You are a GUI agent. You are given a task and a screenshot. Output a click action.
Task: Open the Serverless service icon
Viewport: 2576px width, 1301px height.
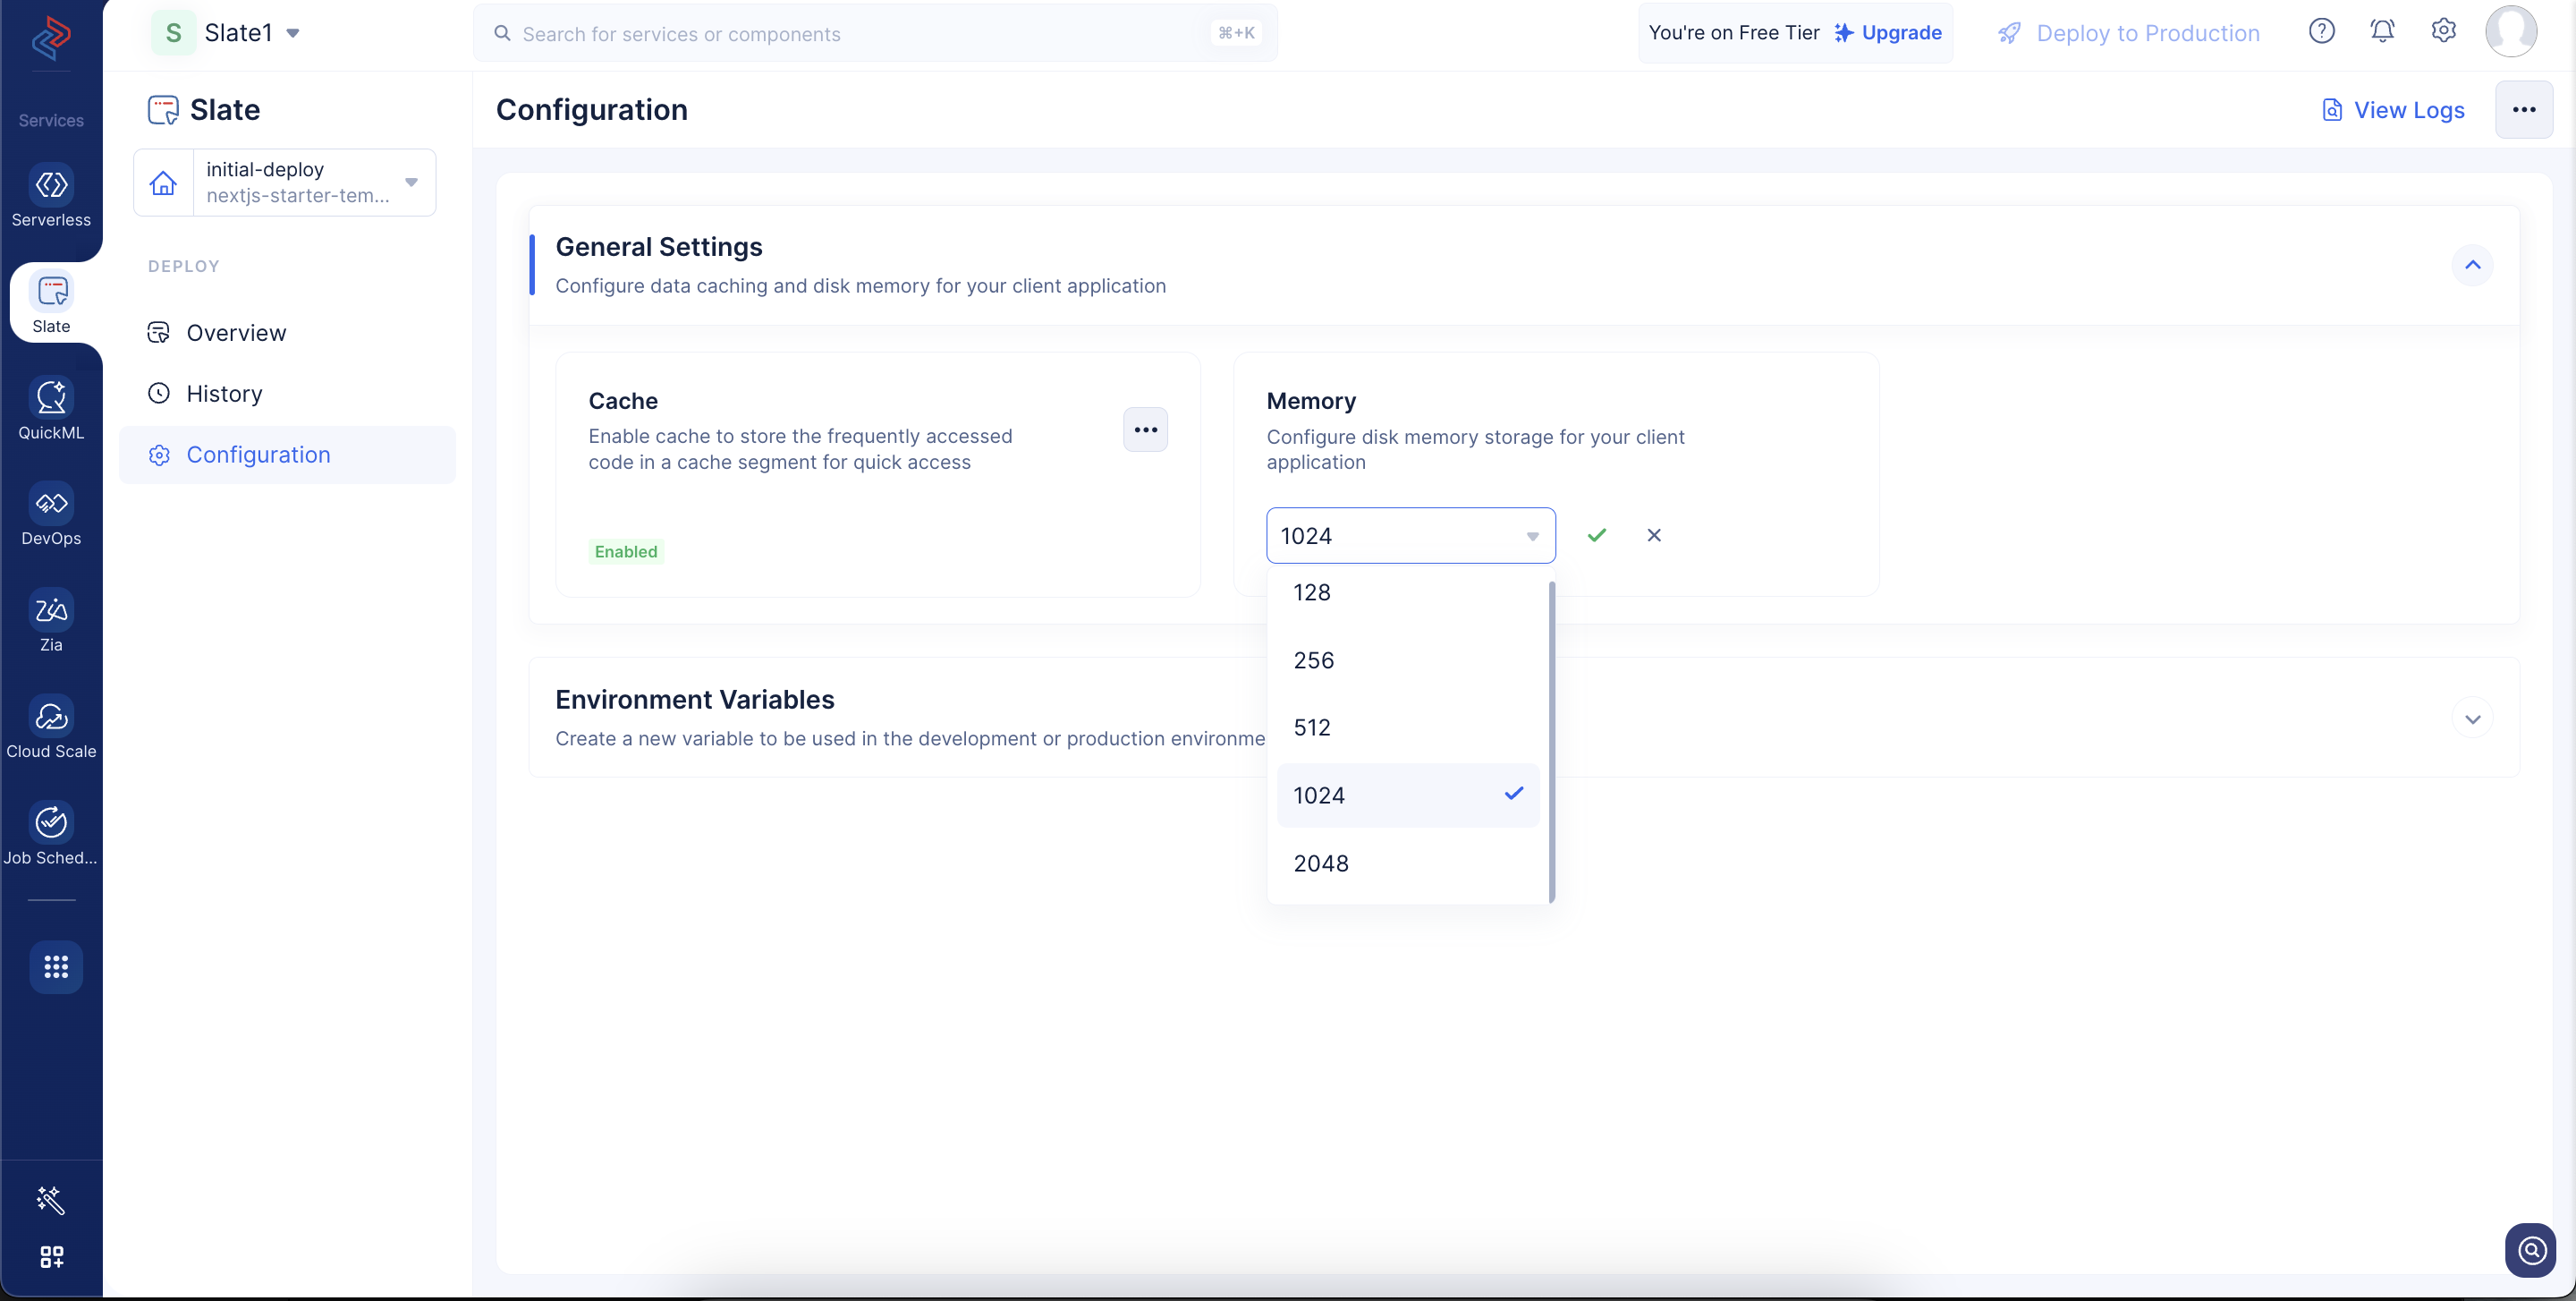click(x=51, y=185)
